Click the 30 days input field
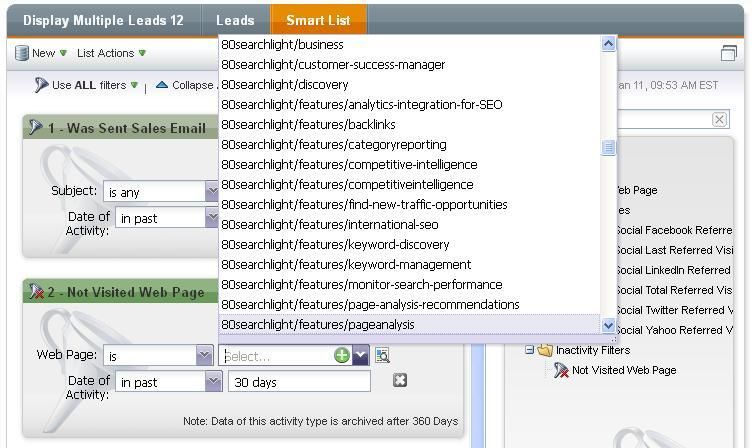The height and width of the screenshot is (448, 752). pos(299,381)
